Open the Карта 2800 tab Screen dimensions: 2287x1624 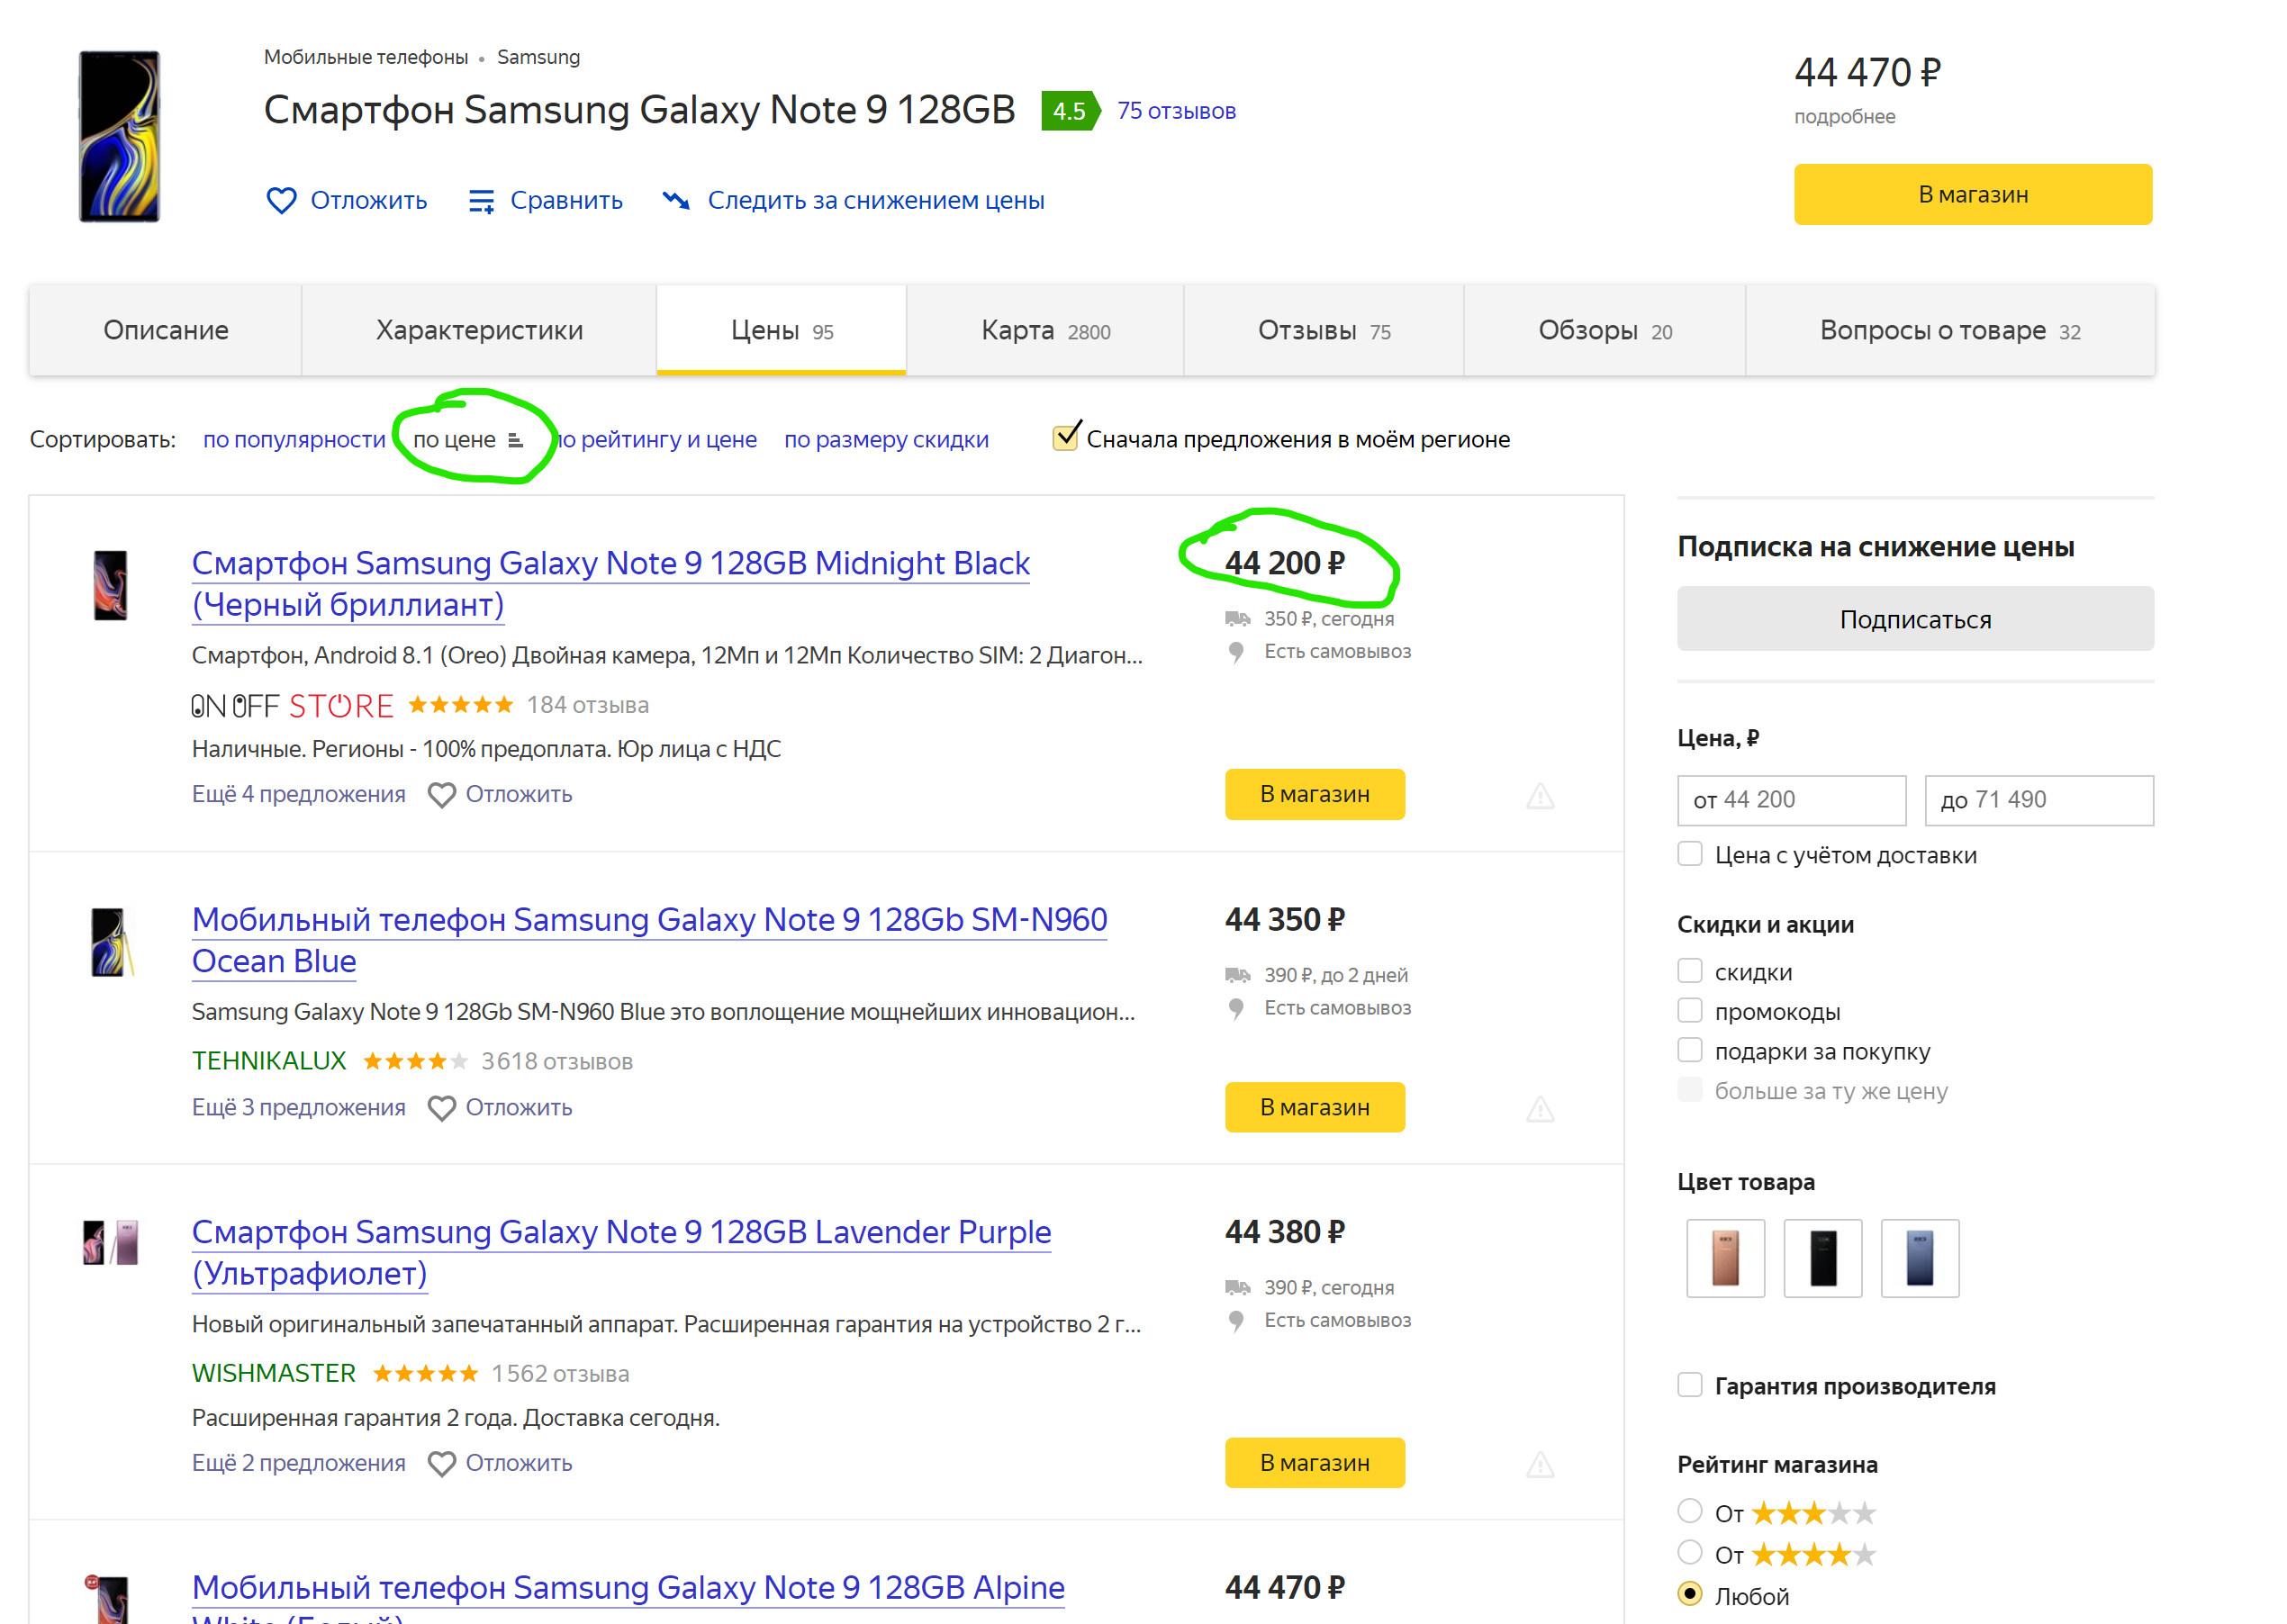tap(1045, 330)
